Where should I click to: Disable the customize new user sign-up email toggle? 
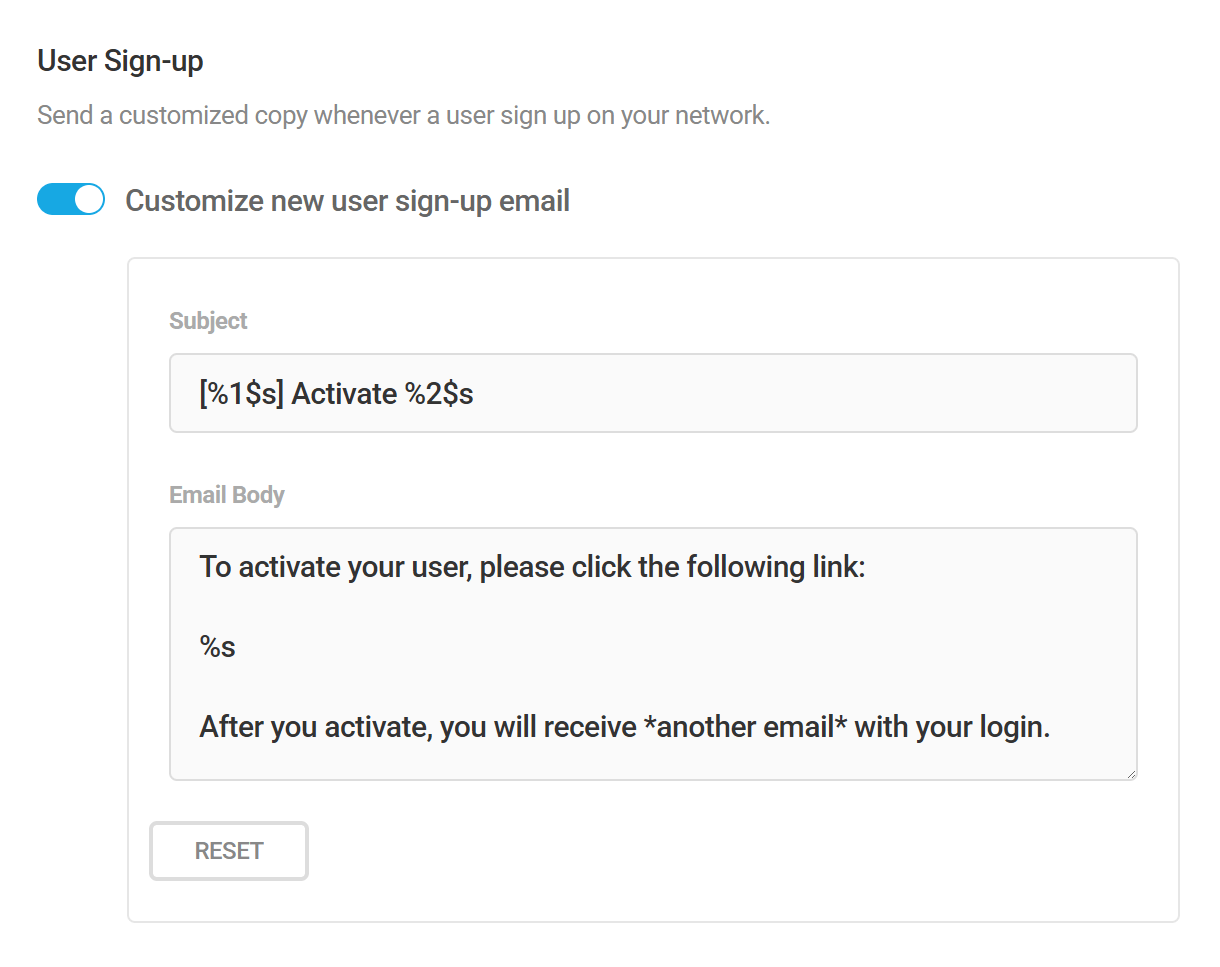70,199
